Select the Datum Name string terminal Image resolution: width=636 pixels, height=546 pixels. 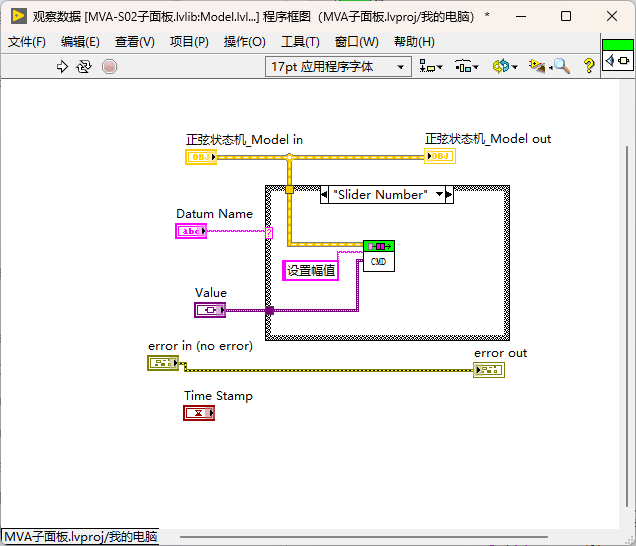coord(191,231)
